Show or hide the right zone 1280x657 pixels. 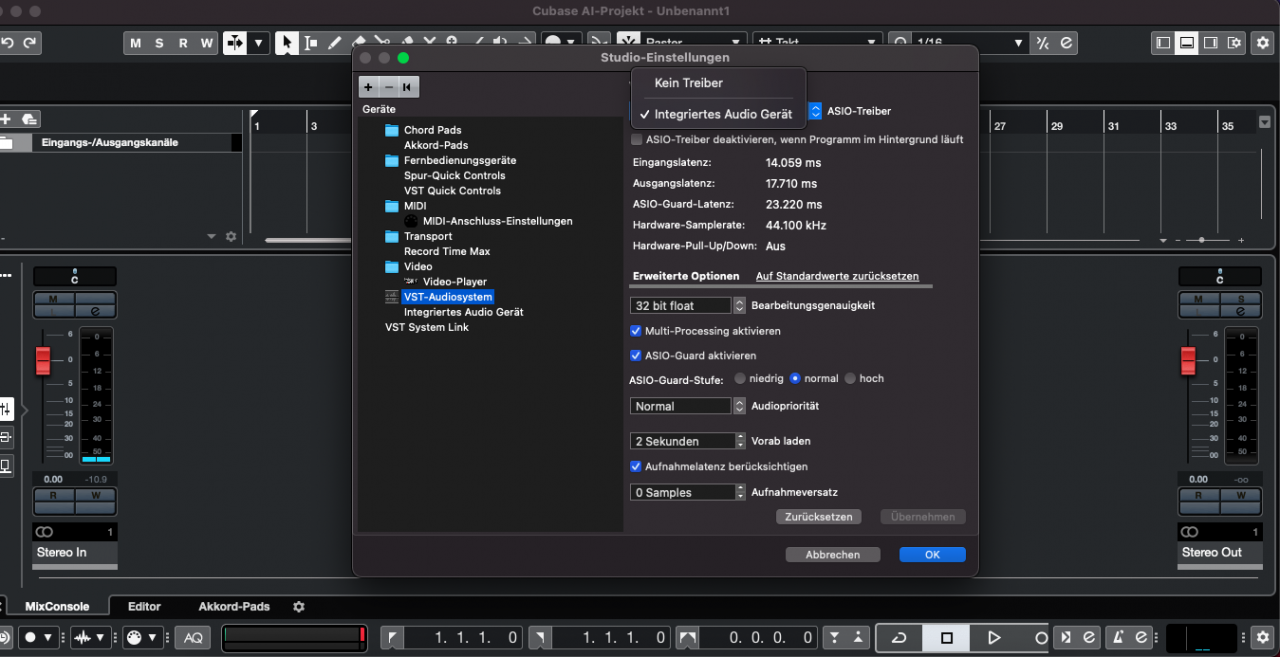[1210, 43]
